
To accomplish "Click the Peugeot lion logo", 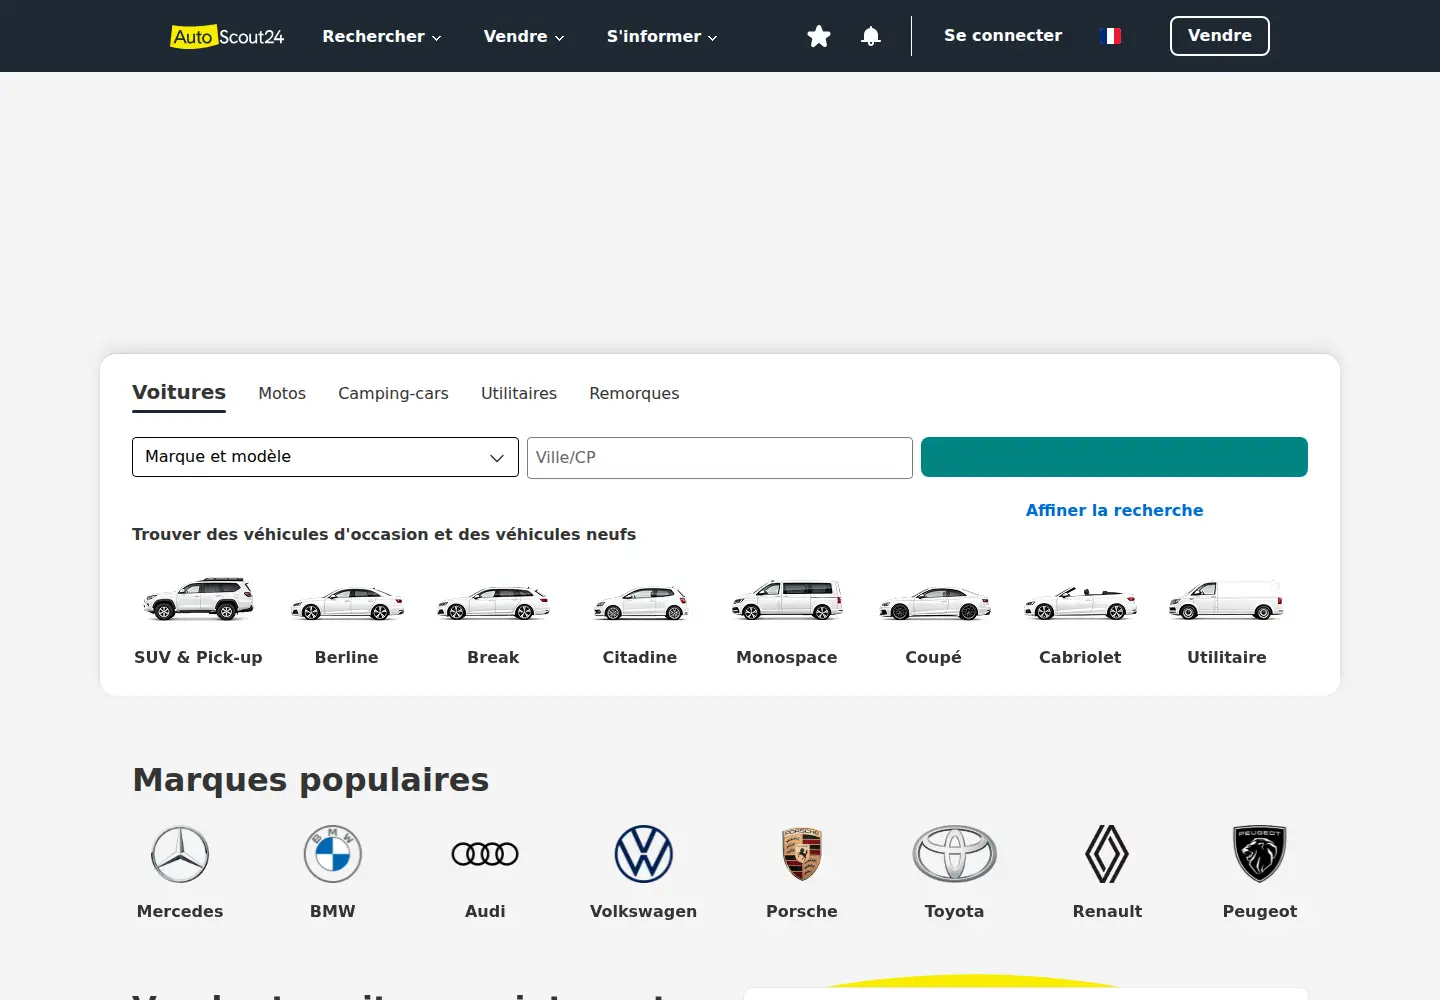I will (x=1260, y=854).
